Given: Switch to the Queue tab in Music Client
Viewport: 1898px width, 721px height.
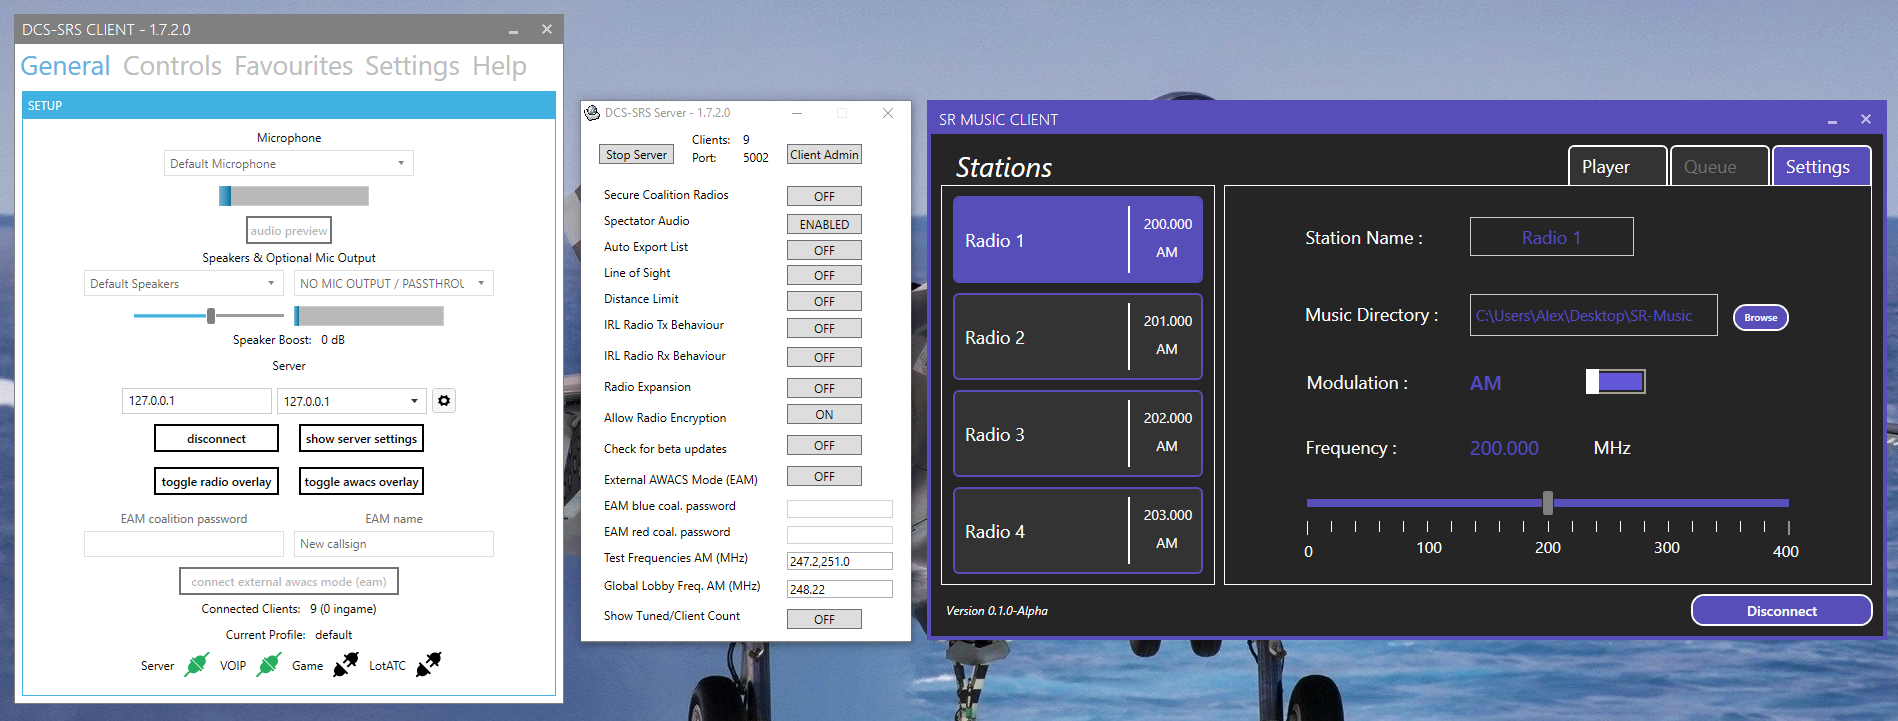Looking at the screenshot, I should [x=1719, y=166].
